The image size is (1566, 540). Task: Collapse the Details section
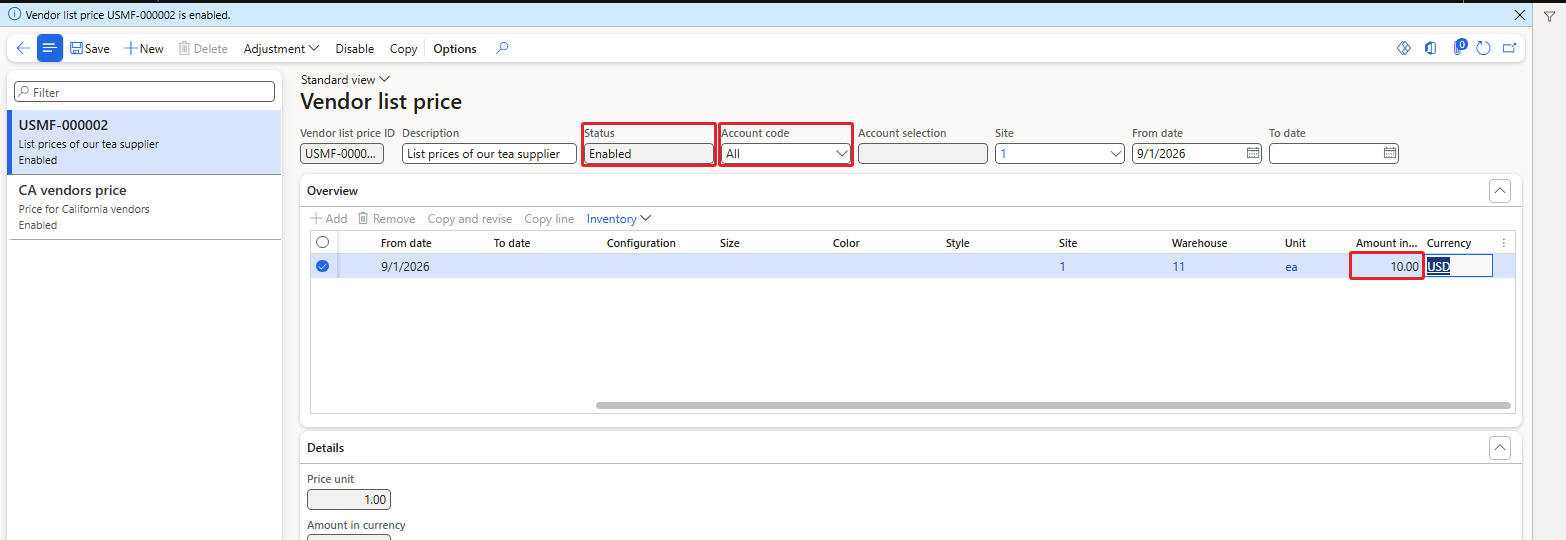point(1499,448)
